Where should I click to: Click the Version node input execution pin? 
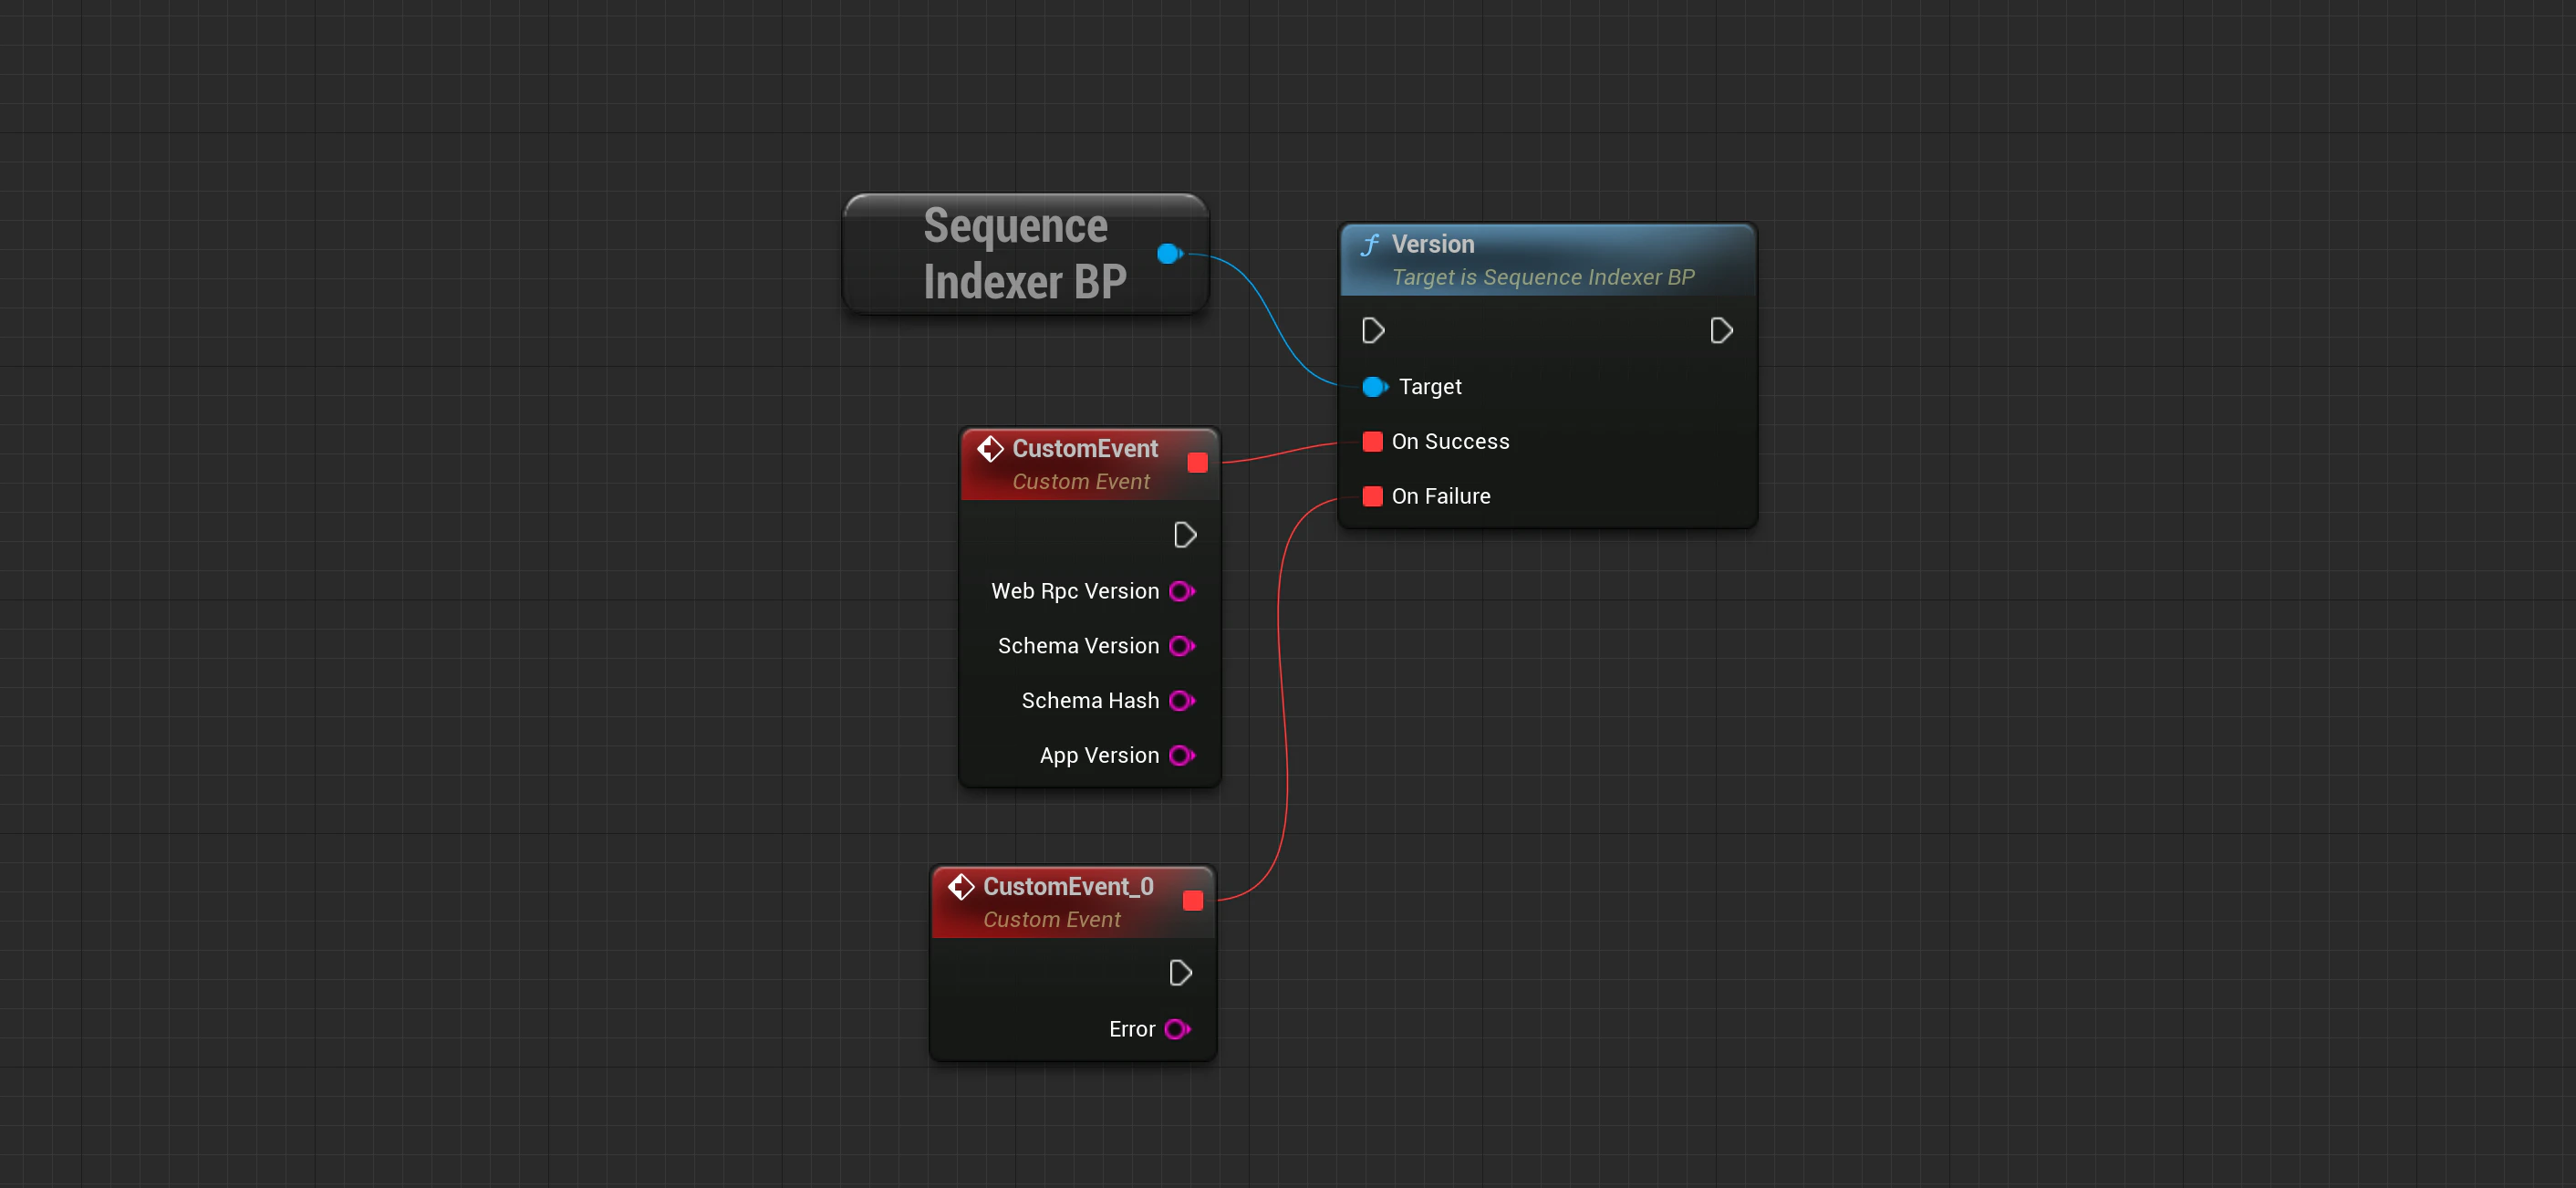point(1373,331)
